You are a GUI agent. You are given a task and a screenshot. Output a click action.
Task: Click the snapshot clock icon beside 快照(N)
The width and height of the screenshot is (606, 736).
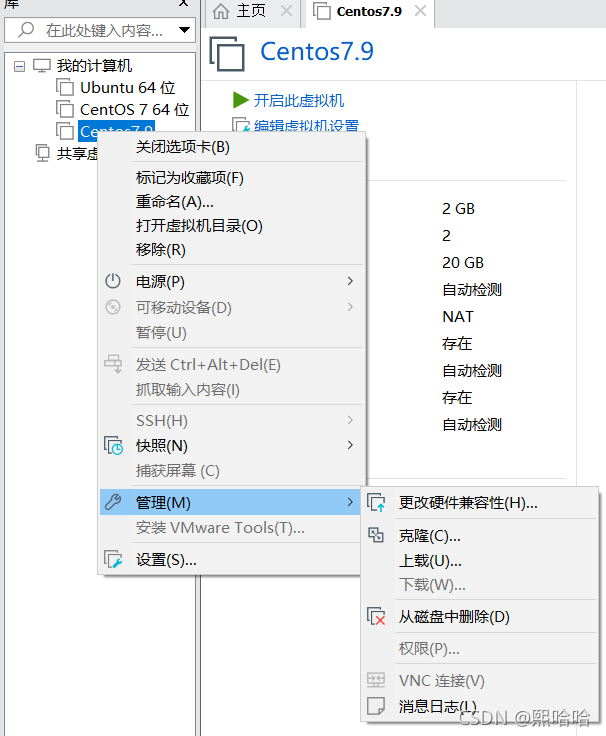click(x=113, y=446)
